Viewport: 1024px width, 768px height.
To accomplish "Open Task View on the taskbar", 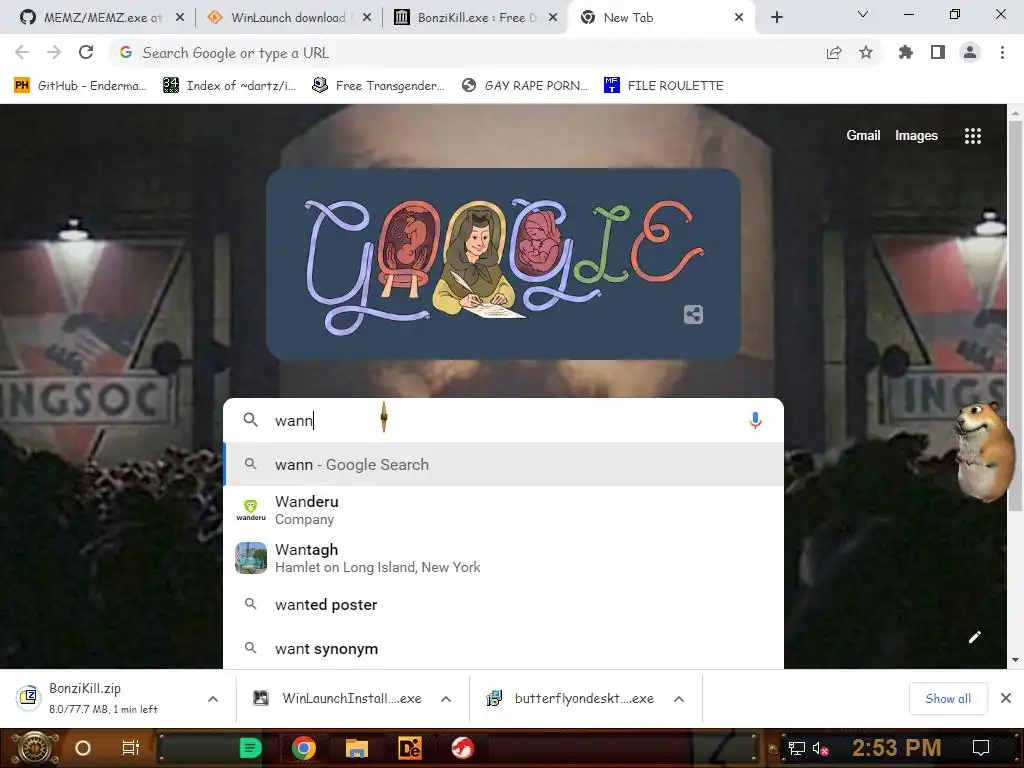I will coord(131,748).
